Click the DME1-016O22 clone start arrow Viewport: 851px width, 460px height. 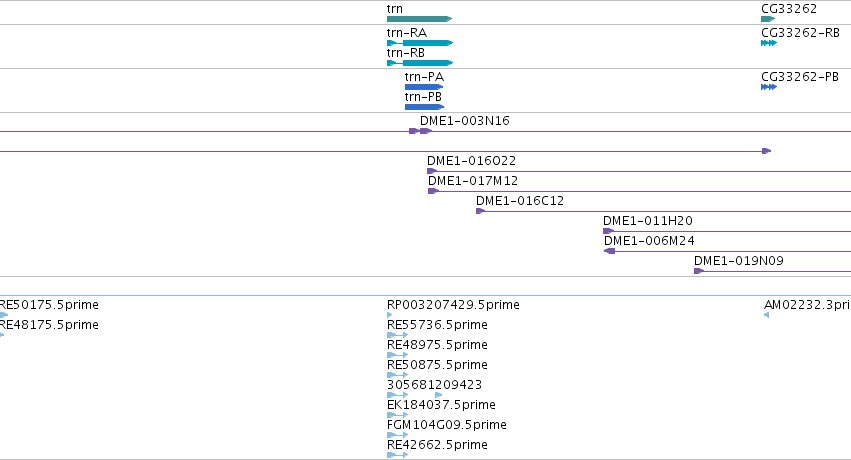coord(432,171)
